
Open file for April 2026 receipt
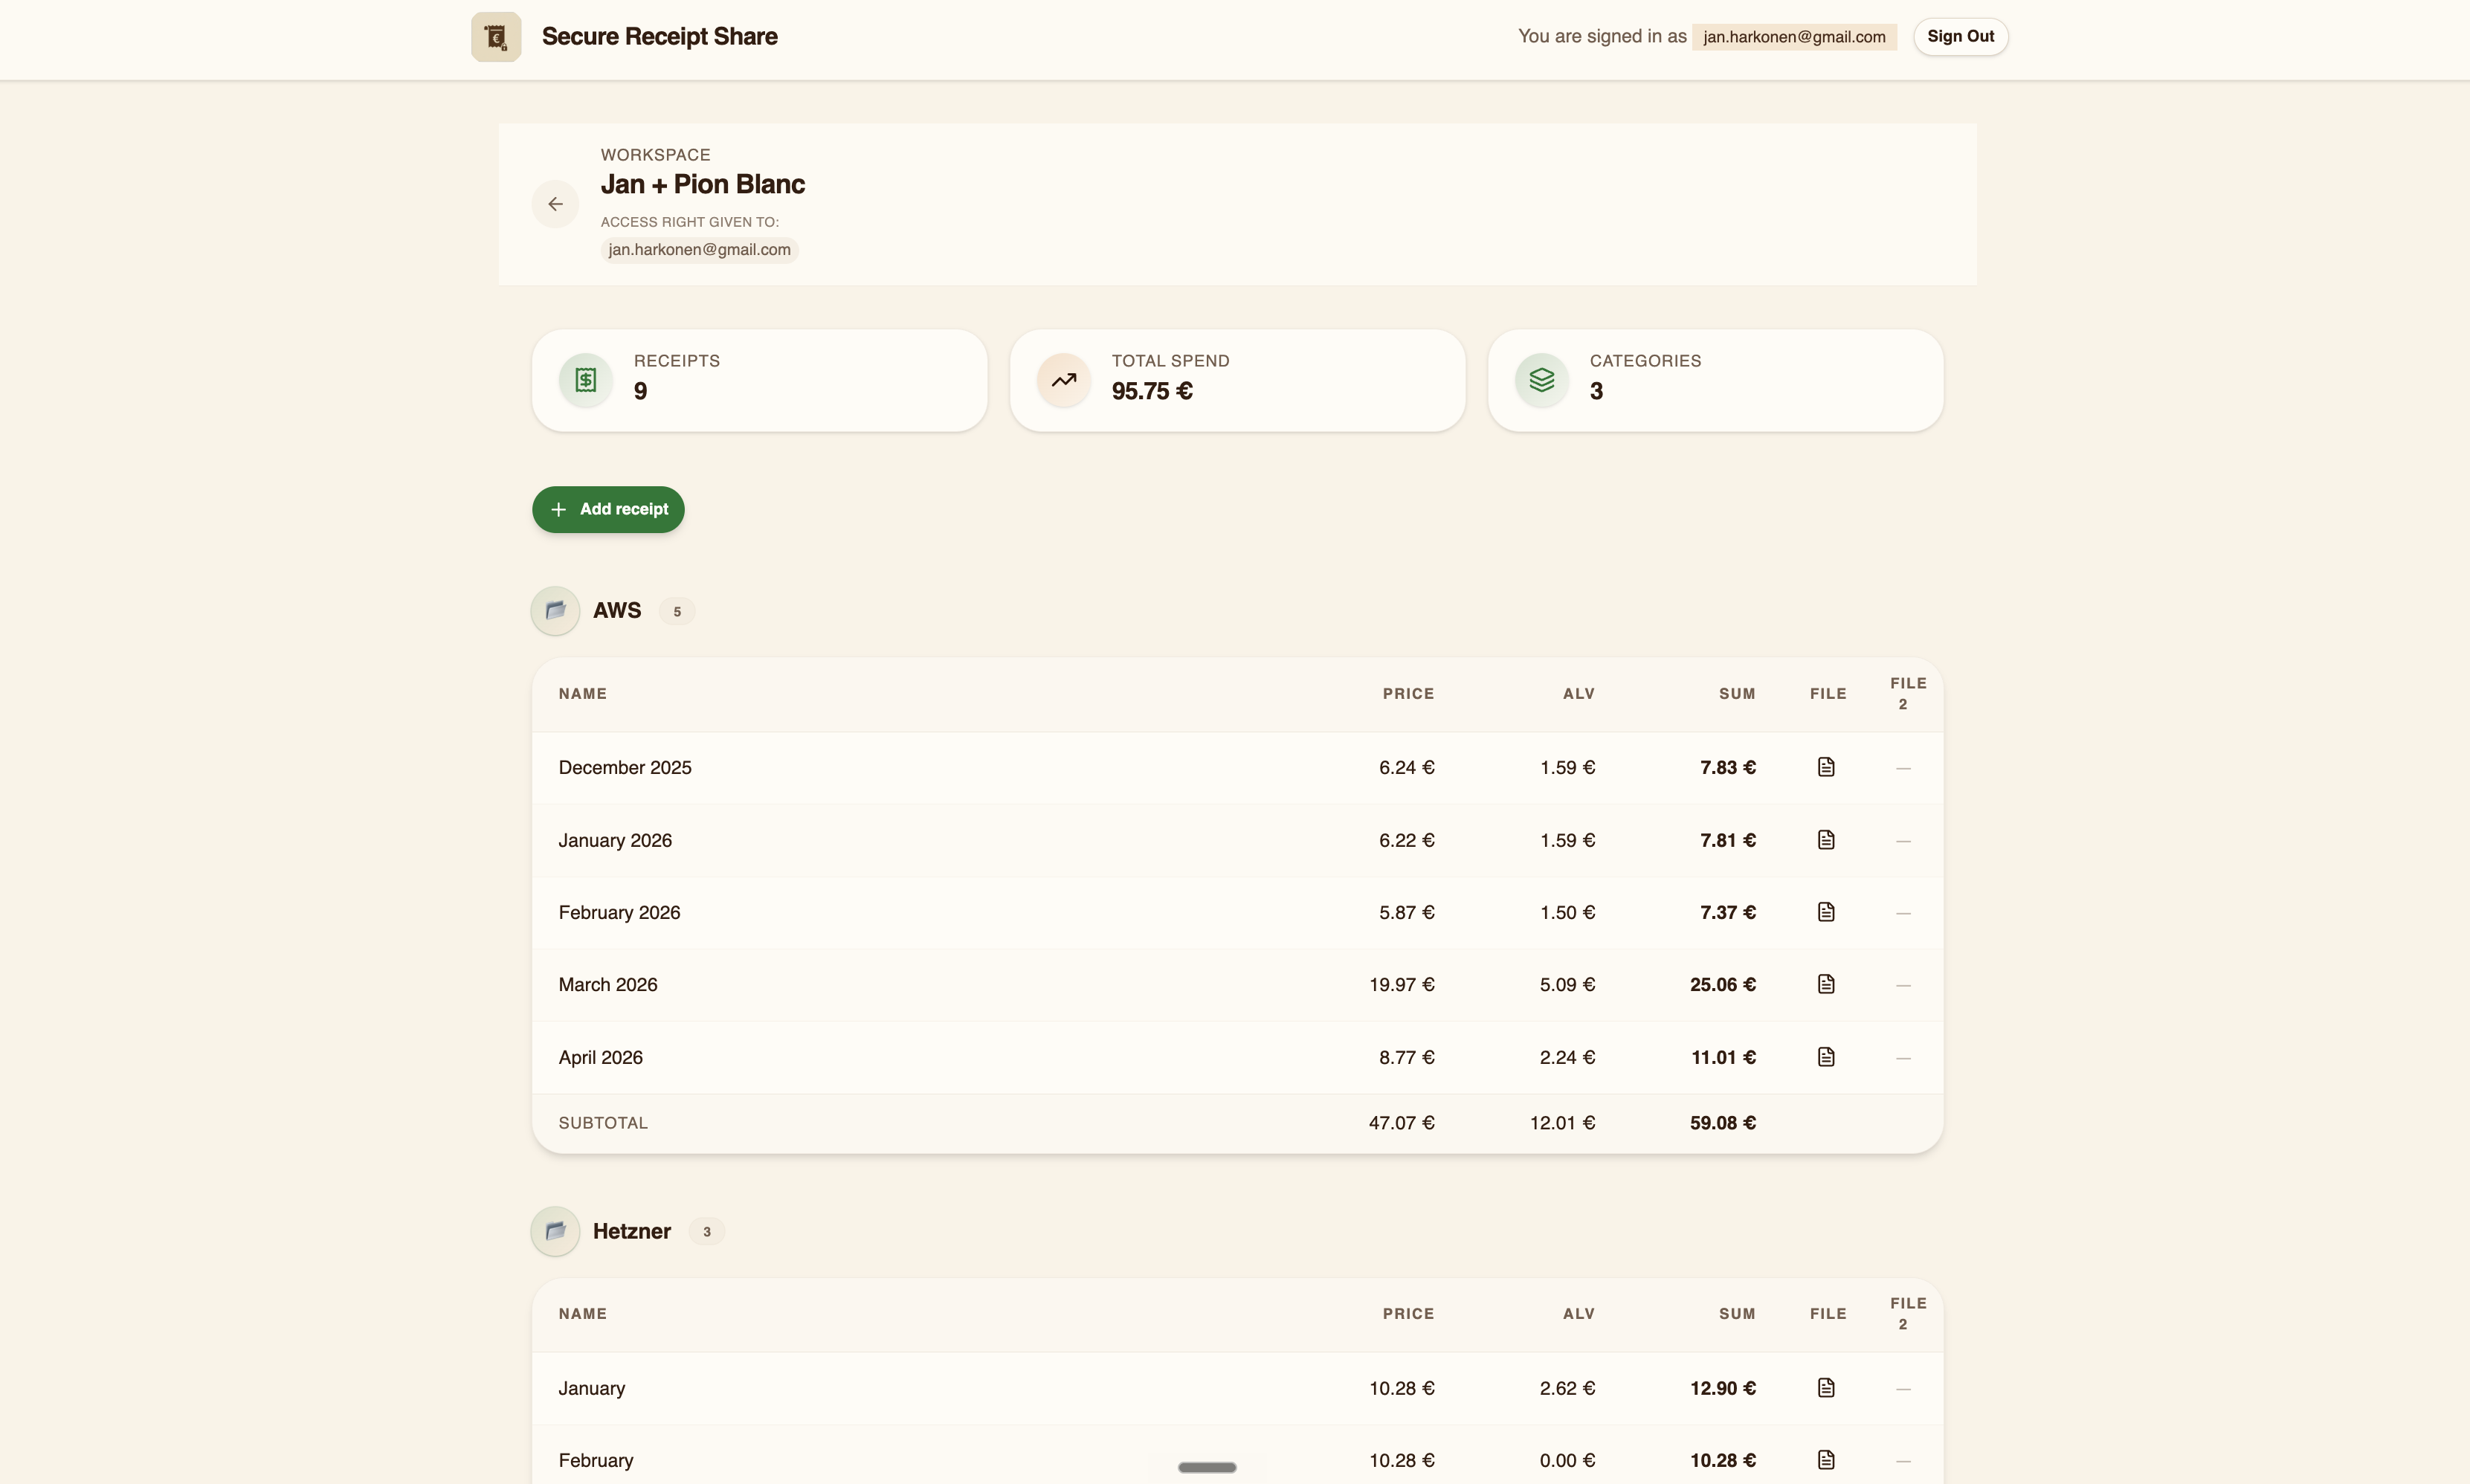click(1826, 1057)
